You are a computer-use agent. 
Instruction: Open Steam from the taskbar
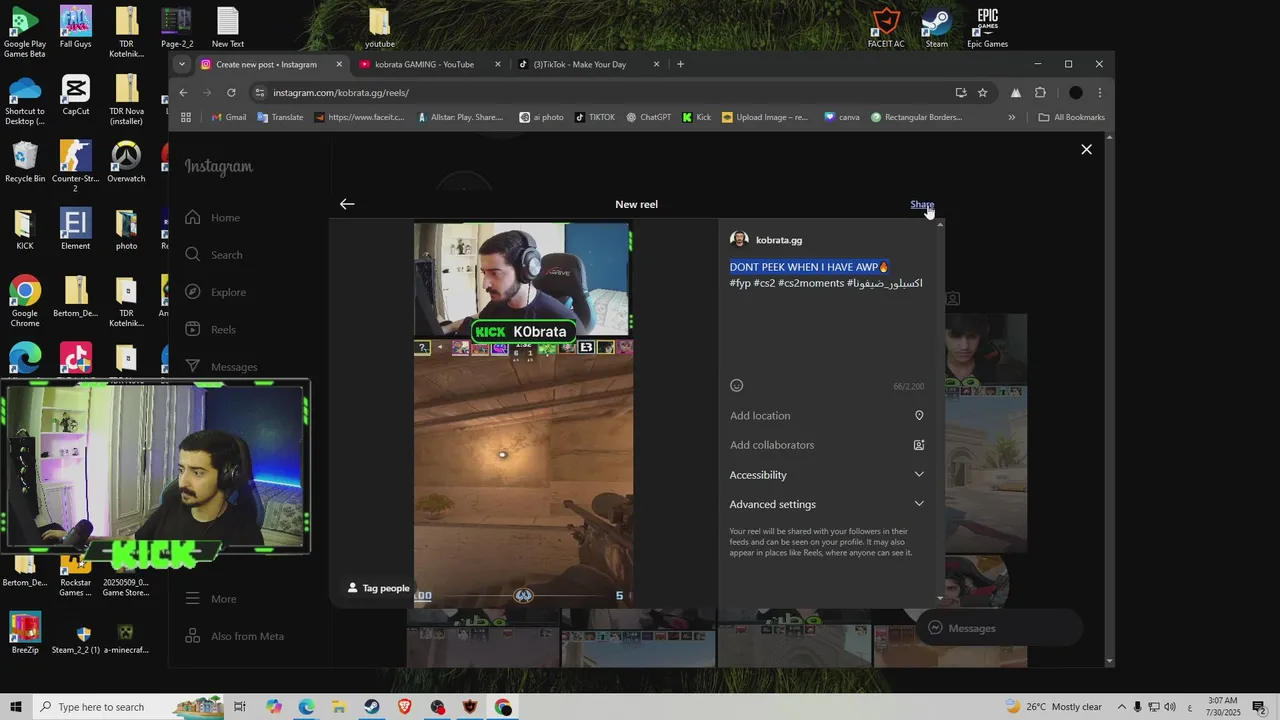(x=371, y=707)
